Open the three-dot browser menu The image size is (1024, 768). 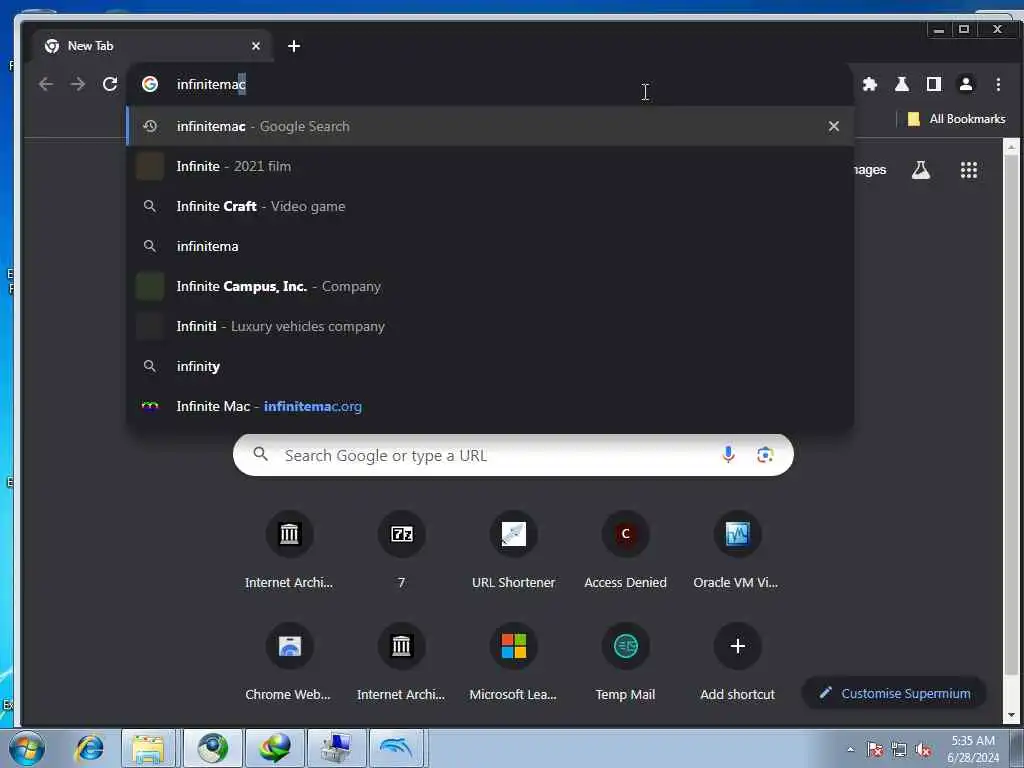tap(998, 84)
